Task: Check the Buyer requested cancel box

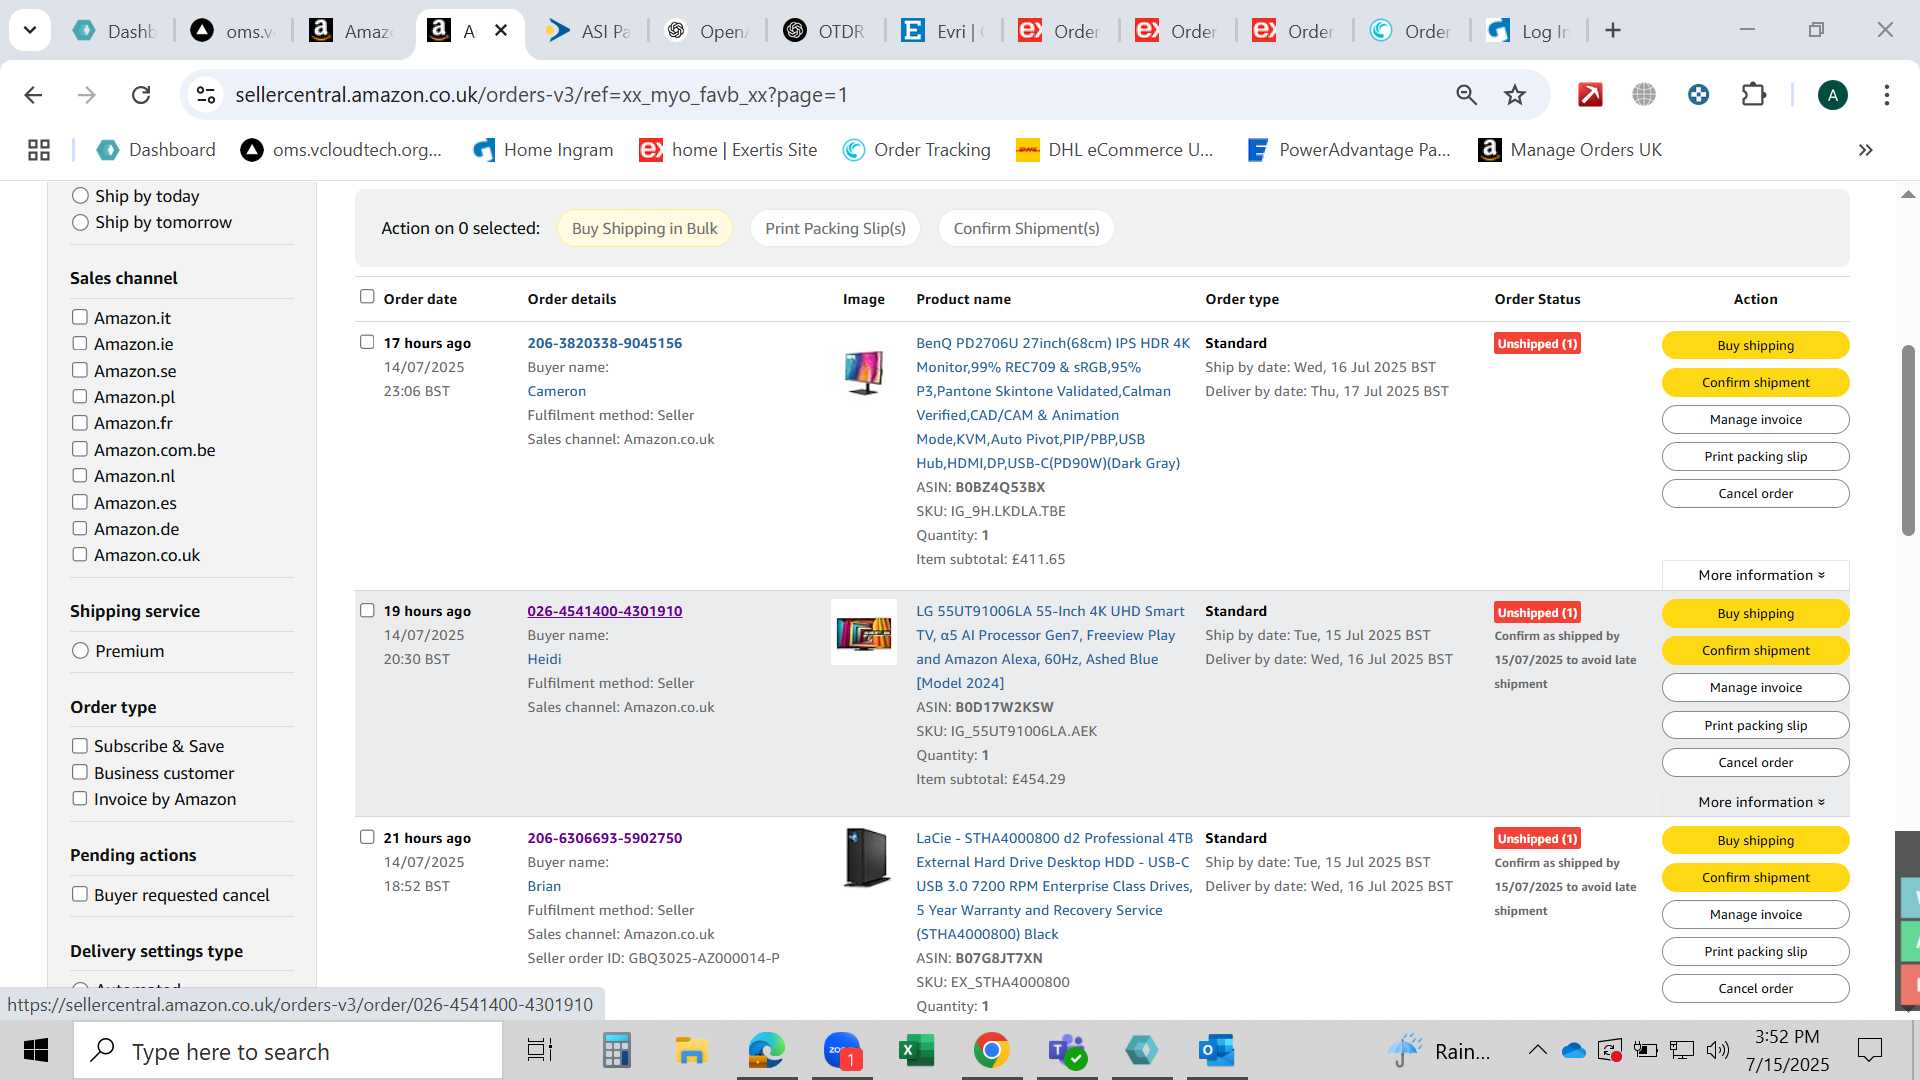Action: [80, 894]
